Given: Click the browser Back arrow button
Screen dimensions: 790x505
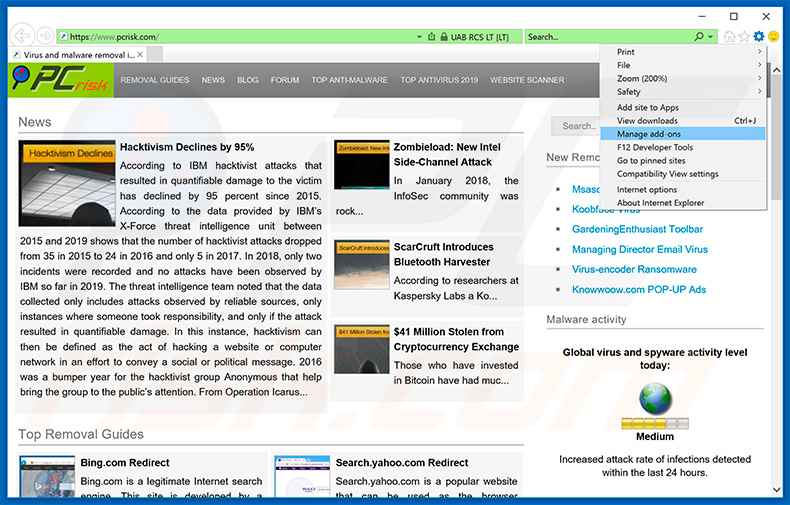Looking at the screenshot, I should click(22, 36).
